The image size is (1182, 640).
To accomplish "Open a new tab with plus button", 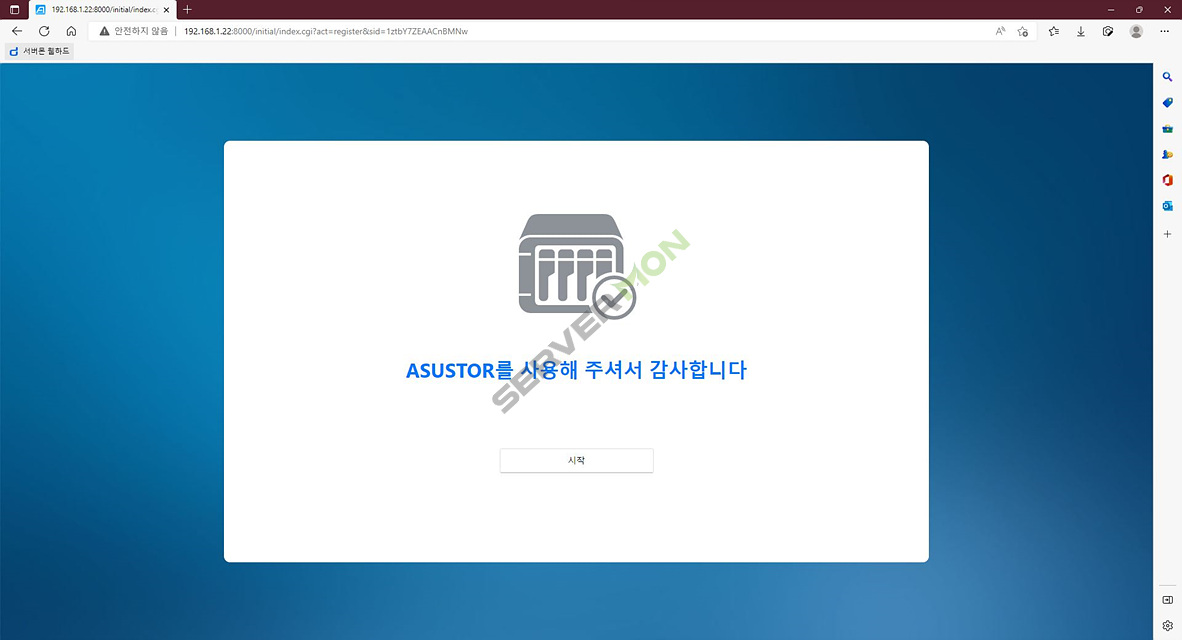I will (188, 10).
